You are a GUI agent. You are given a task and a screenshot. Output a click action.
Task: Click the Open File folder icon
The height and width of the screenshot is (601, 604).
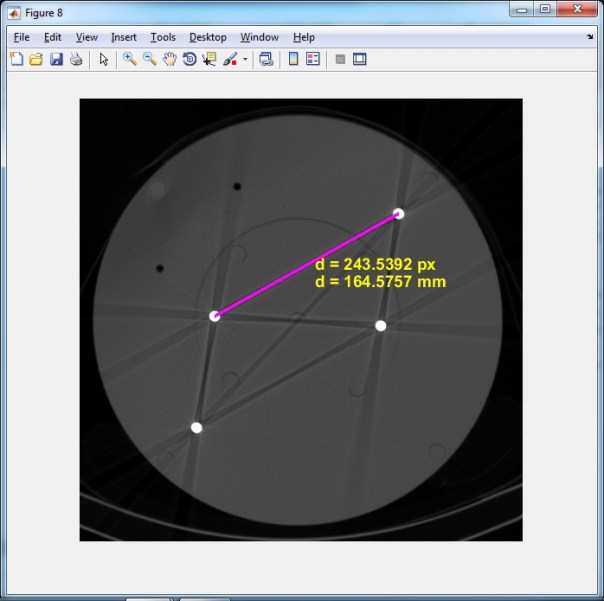click(x=36, y=60)
